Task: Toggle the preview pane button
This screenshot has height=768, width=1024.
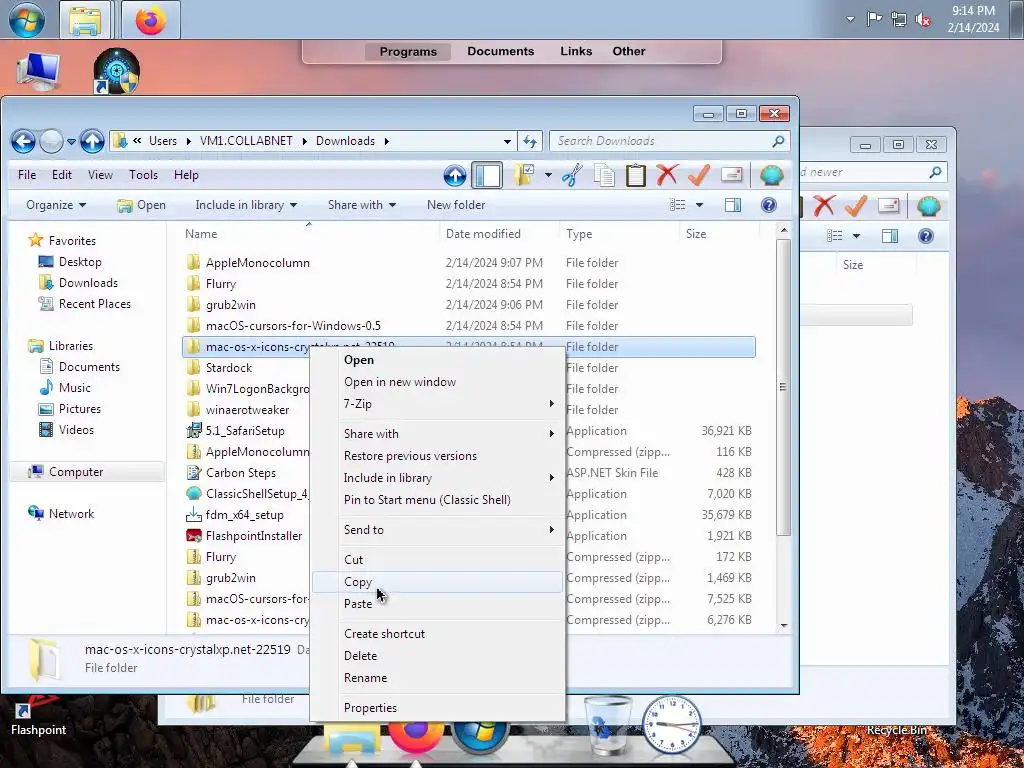Action: click(733, 205)
